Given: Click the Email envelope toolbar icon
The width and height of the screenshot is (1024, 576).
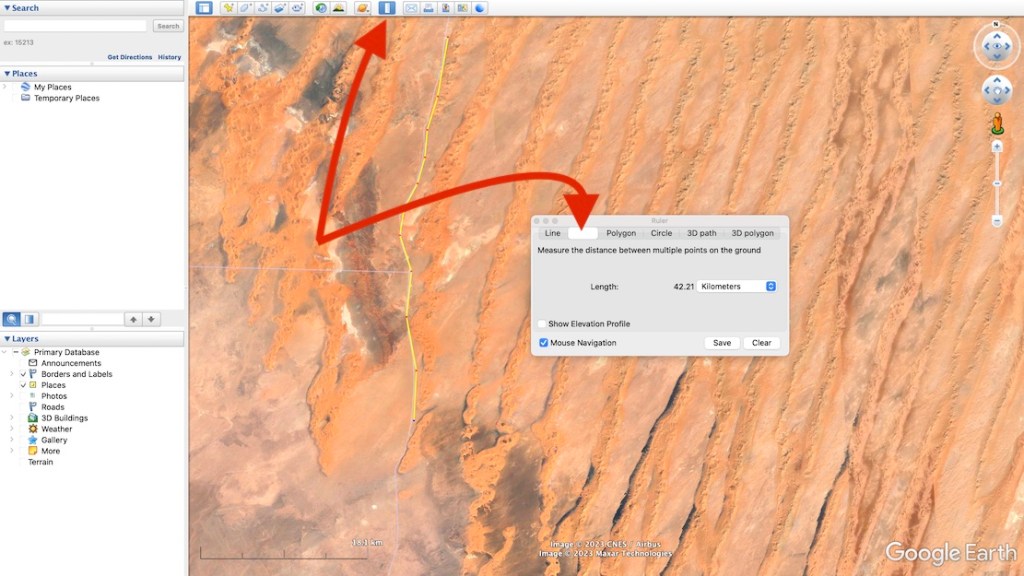Looking at the screenshot, I should (411, 8).
